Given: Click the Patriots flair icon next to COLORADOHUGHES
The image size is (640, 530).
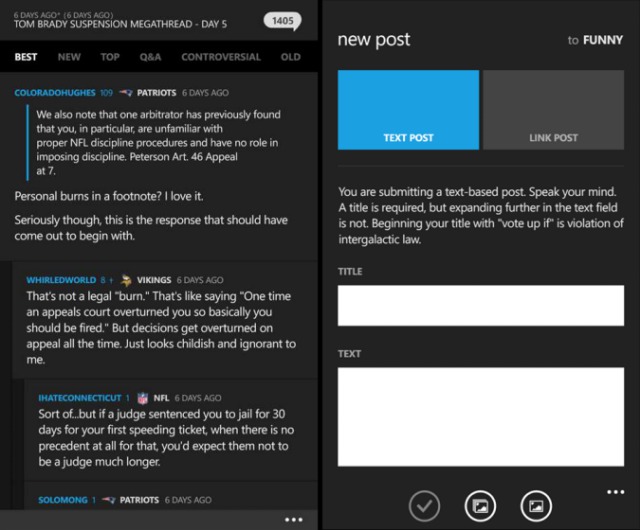Looking at the screenshot, I should [x=126, y=93].
